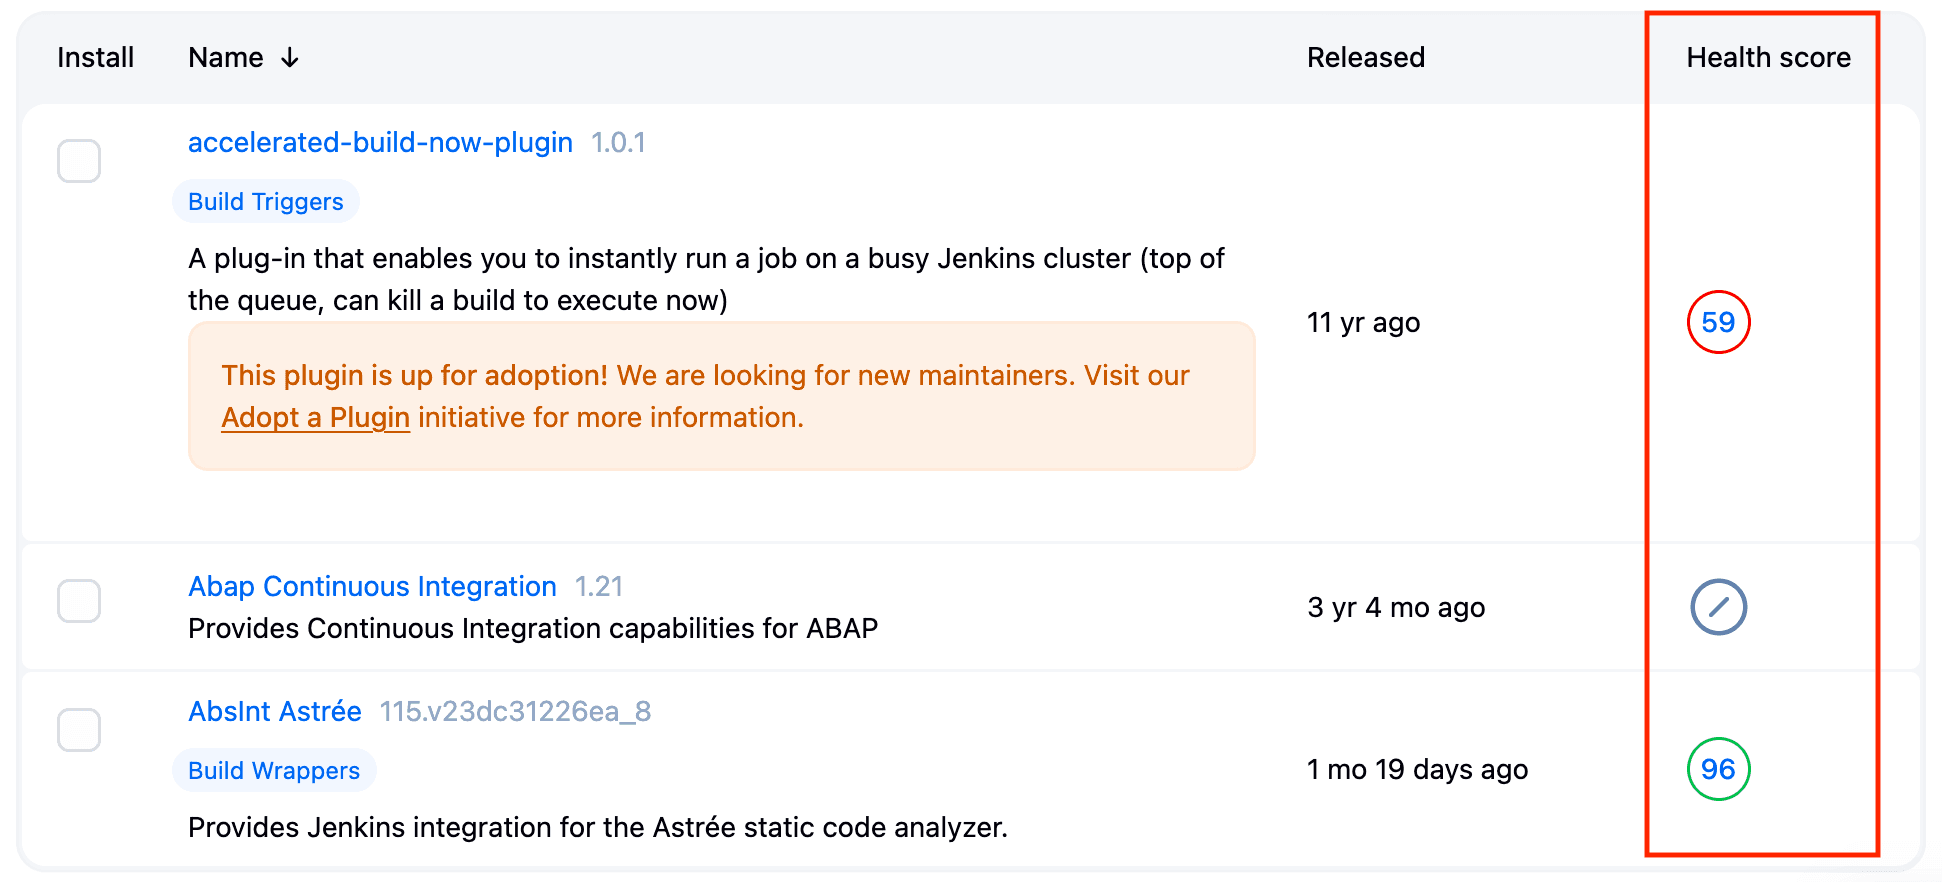Switch to the Install column header
1942x882 pixels.
point(95,57)
